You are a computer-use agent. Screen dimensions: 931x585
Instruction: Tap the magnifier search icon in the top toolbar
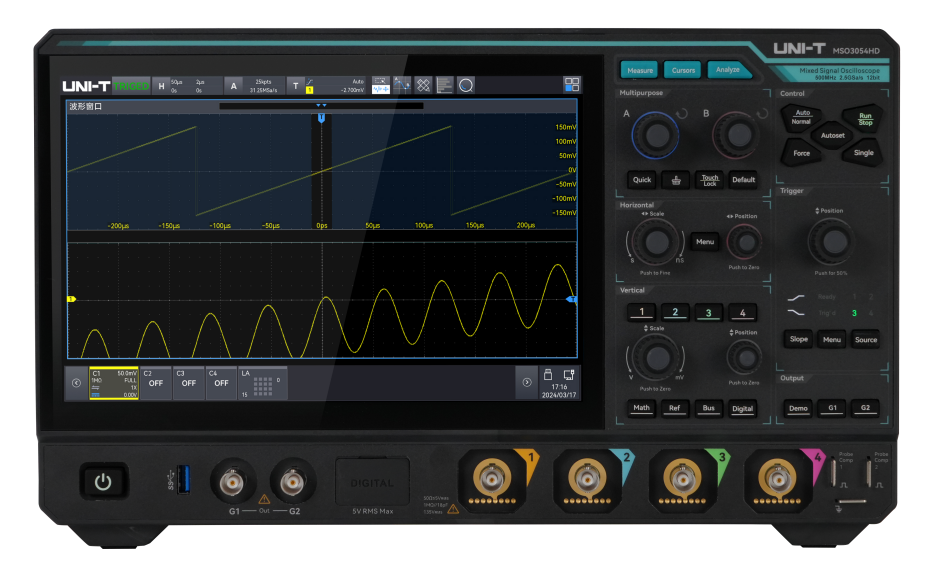(x=466, y=85)
